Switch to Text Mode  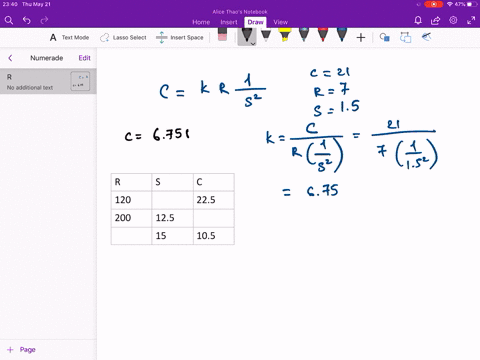[69, 38]
